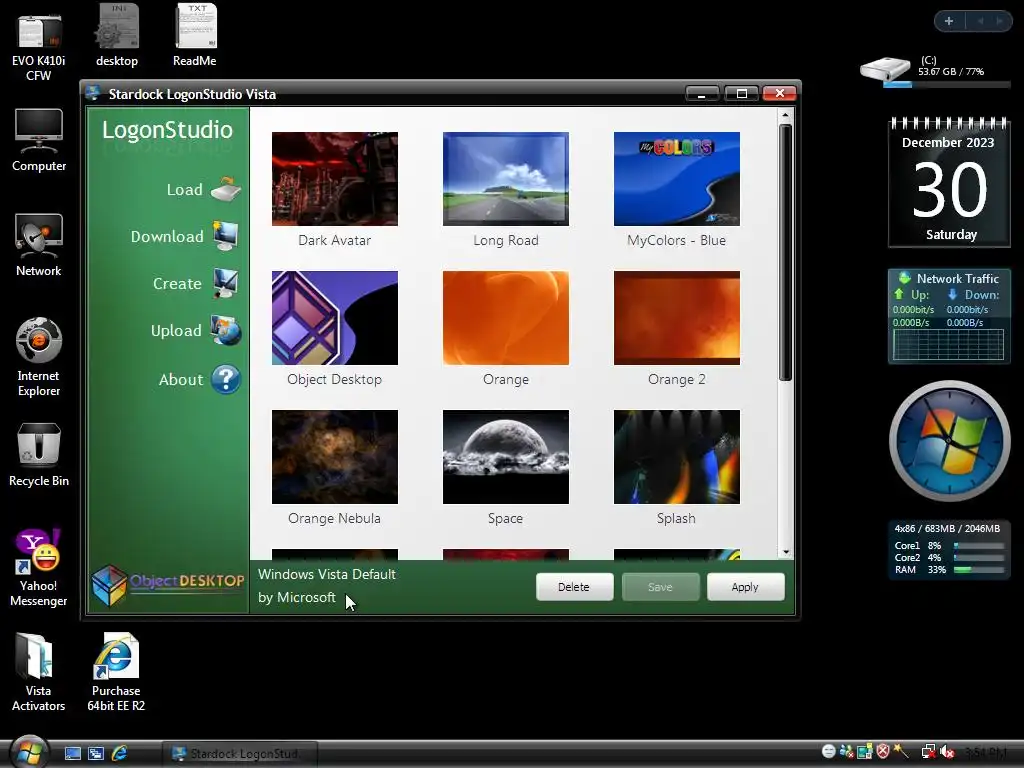Image resolution: width=1024 pixels, height=768 pixels.
Task: Click the calendar gadget showing December 30
Action: (949, 182)
